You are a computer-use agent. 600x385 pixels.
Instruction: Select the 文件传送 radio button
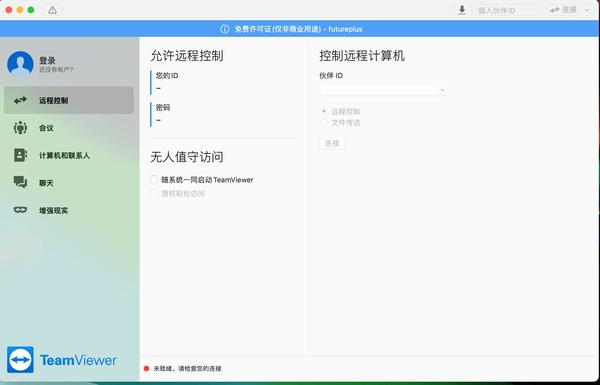tap(324, 122)
